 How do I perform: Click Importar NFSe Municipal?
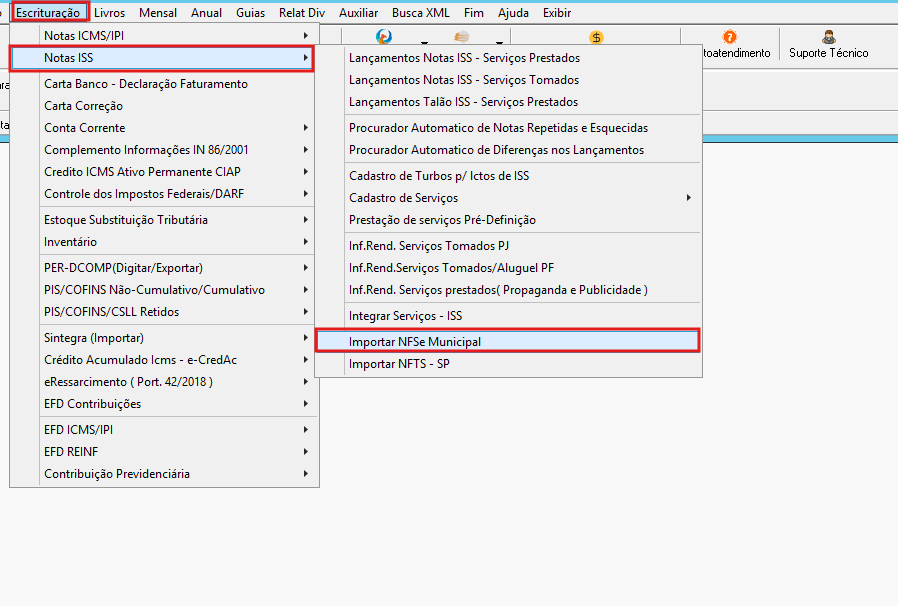[x=509, y=342]
